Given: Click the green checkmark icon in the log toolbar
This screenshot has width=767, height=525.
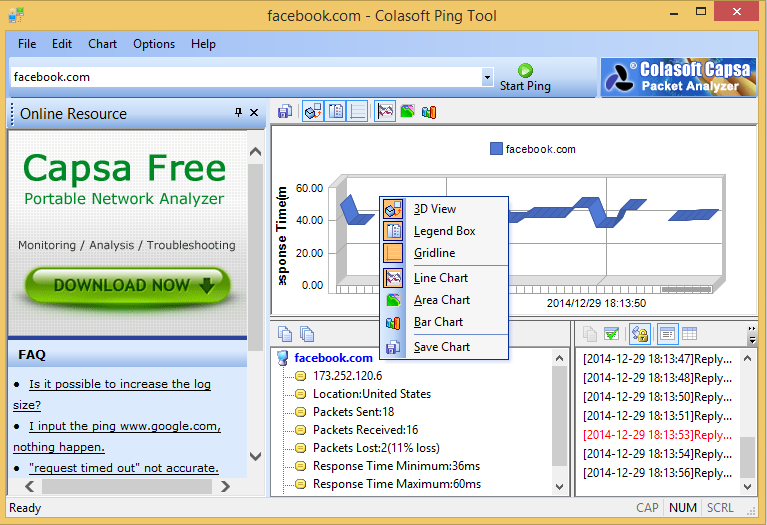Looking at the screenshot, I should [x=611, y=334].
